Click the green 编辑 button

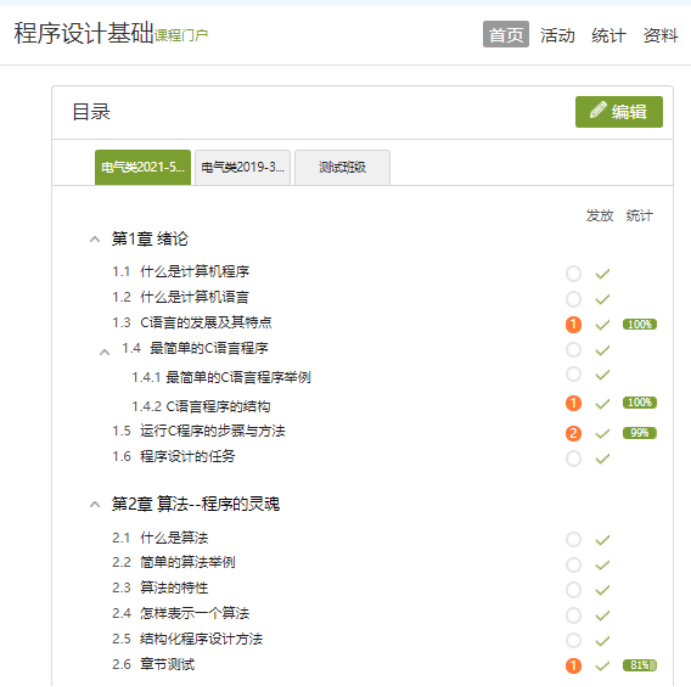pos(618,112)
